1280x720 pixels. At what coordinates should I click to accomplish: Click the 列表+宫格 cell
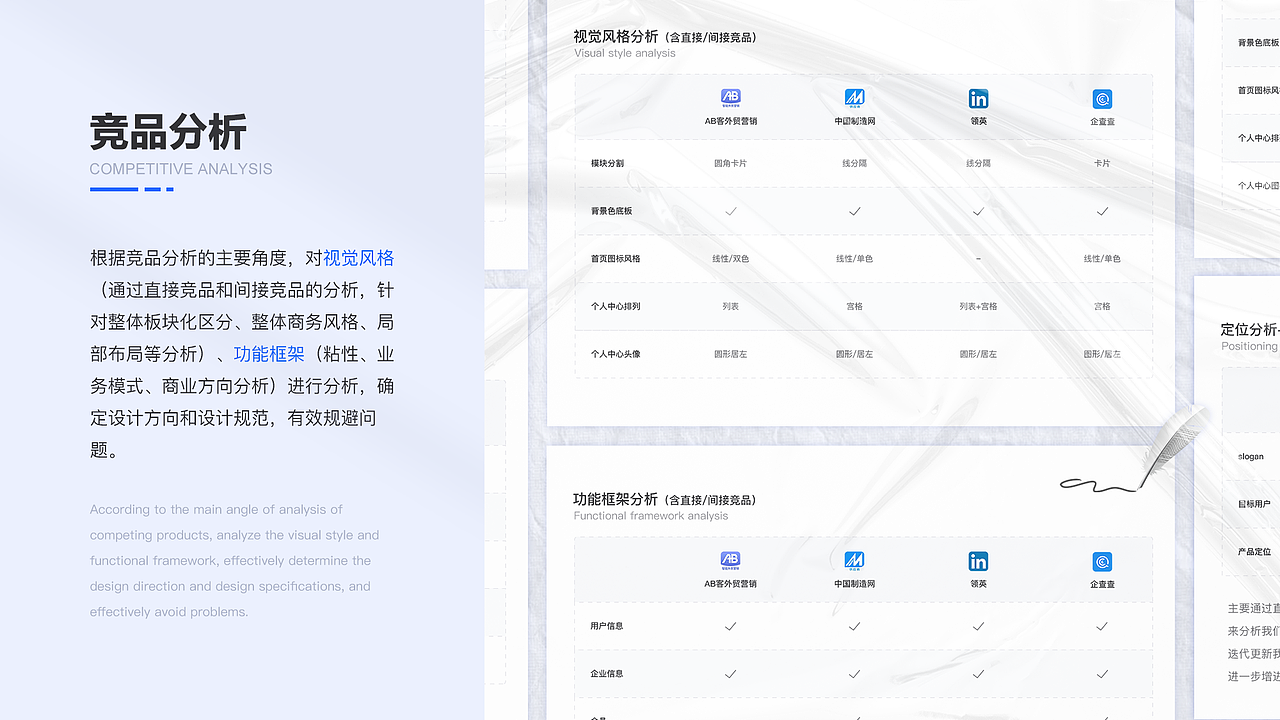[x=978, y=307]
